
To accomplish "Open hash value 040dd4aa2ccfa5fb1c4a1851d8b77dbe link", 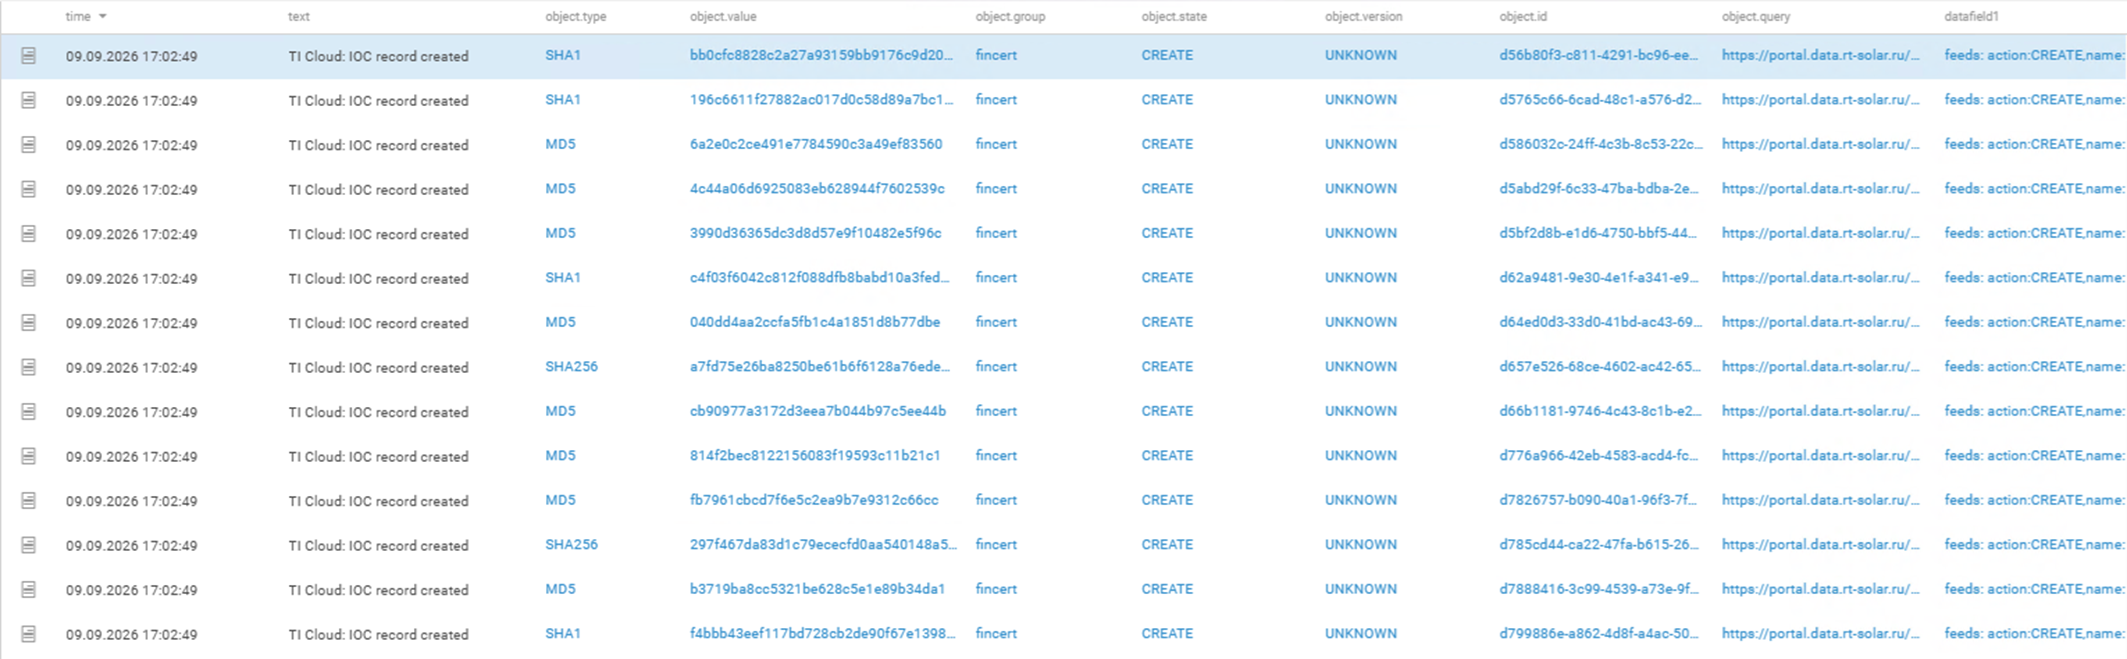I will (x=815, y=323).
